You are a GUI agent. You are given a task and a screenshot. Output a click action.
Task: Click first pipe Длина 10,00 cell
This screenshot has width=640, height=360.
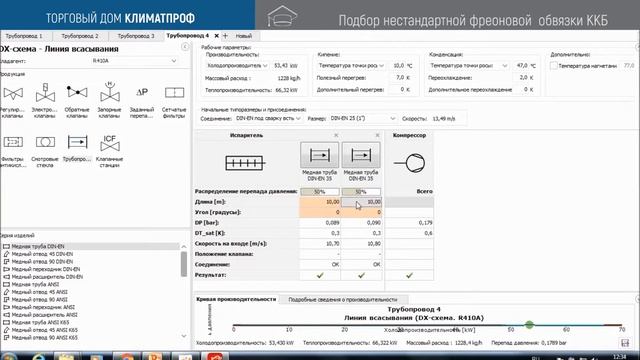(x=320, y=202)
